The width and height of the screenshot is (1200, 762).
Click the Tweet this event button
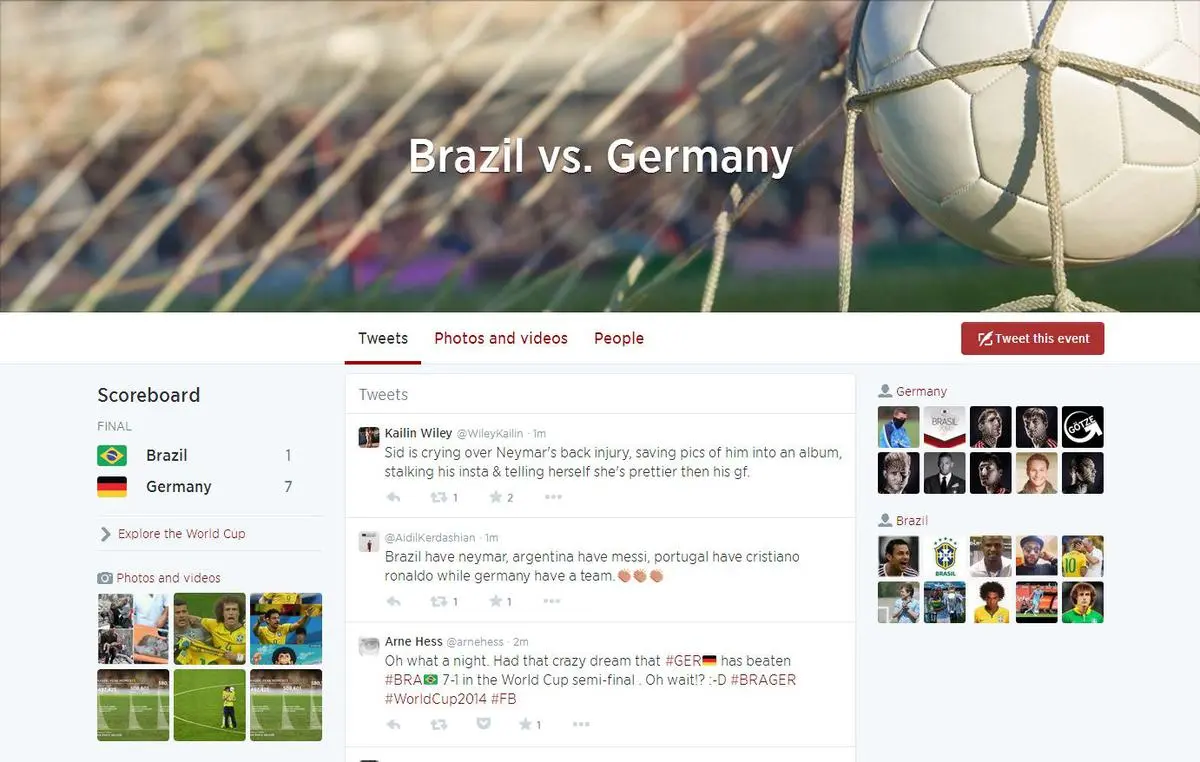1033,338
